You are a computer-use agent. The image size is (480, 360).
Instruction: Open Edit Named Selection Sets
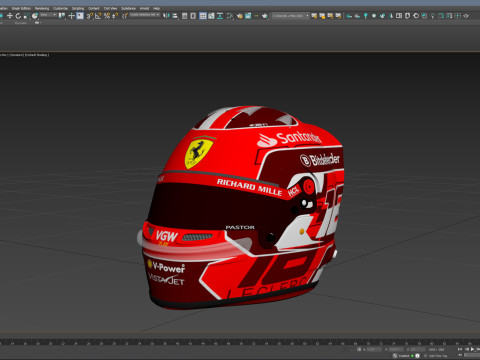[125, 16]
